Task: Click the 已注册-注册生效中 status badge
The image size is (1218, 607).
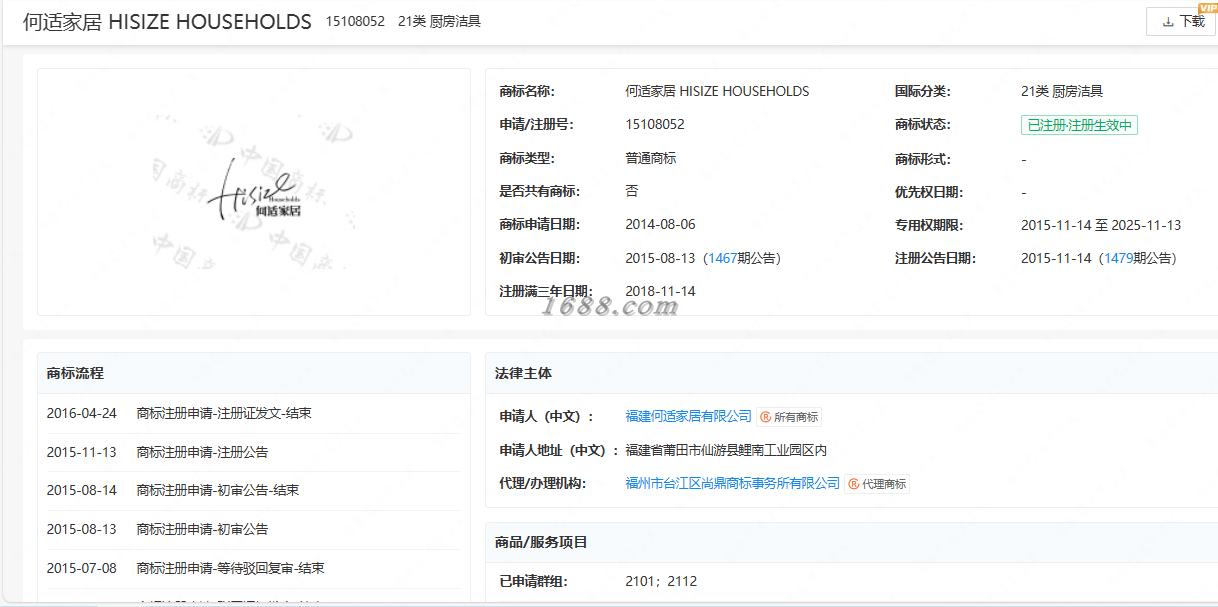Action: [1079, 125]
